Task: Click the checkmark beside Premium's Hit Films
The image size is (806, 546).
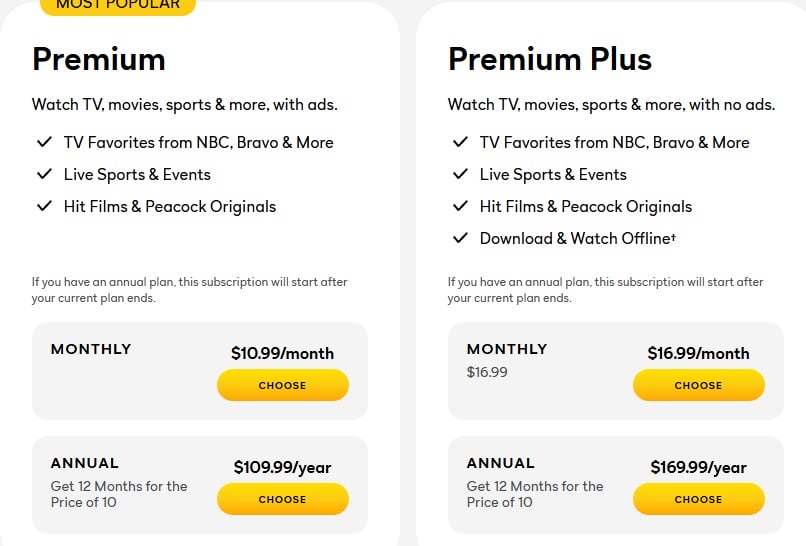Action: pyautogui.click(x=44, y=206)
